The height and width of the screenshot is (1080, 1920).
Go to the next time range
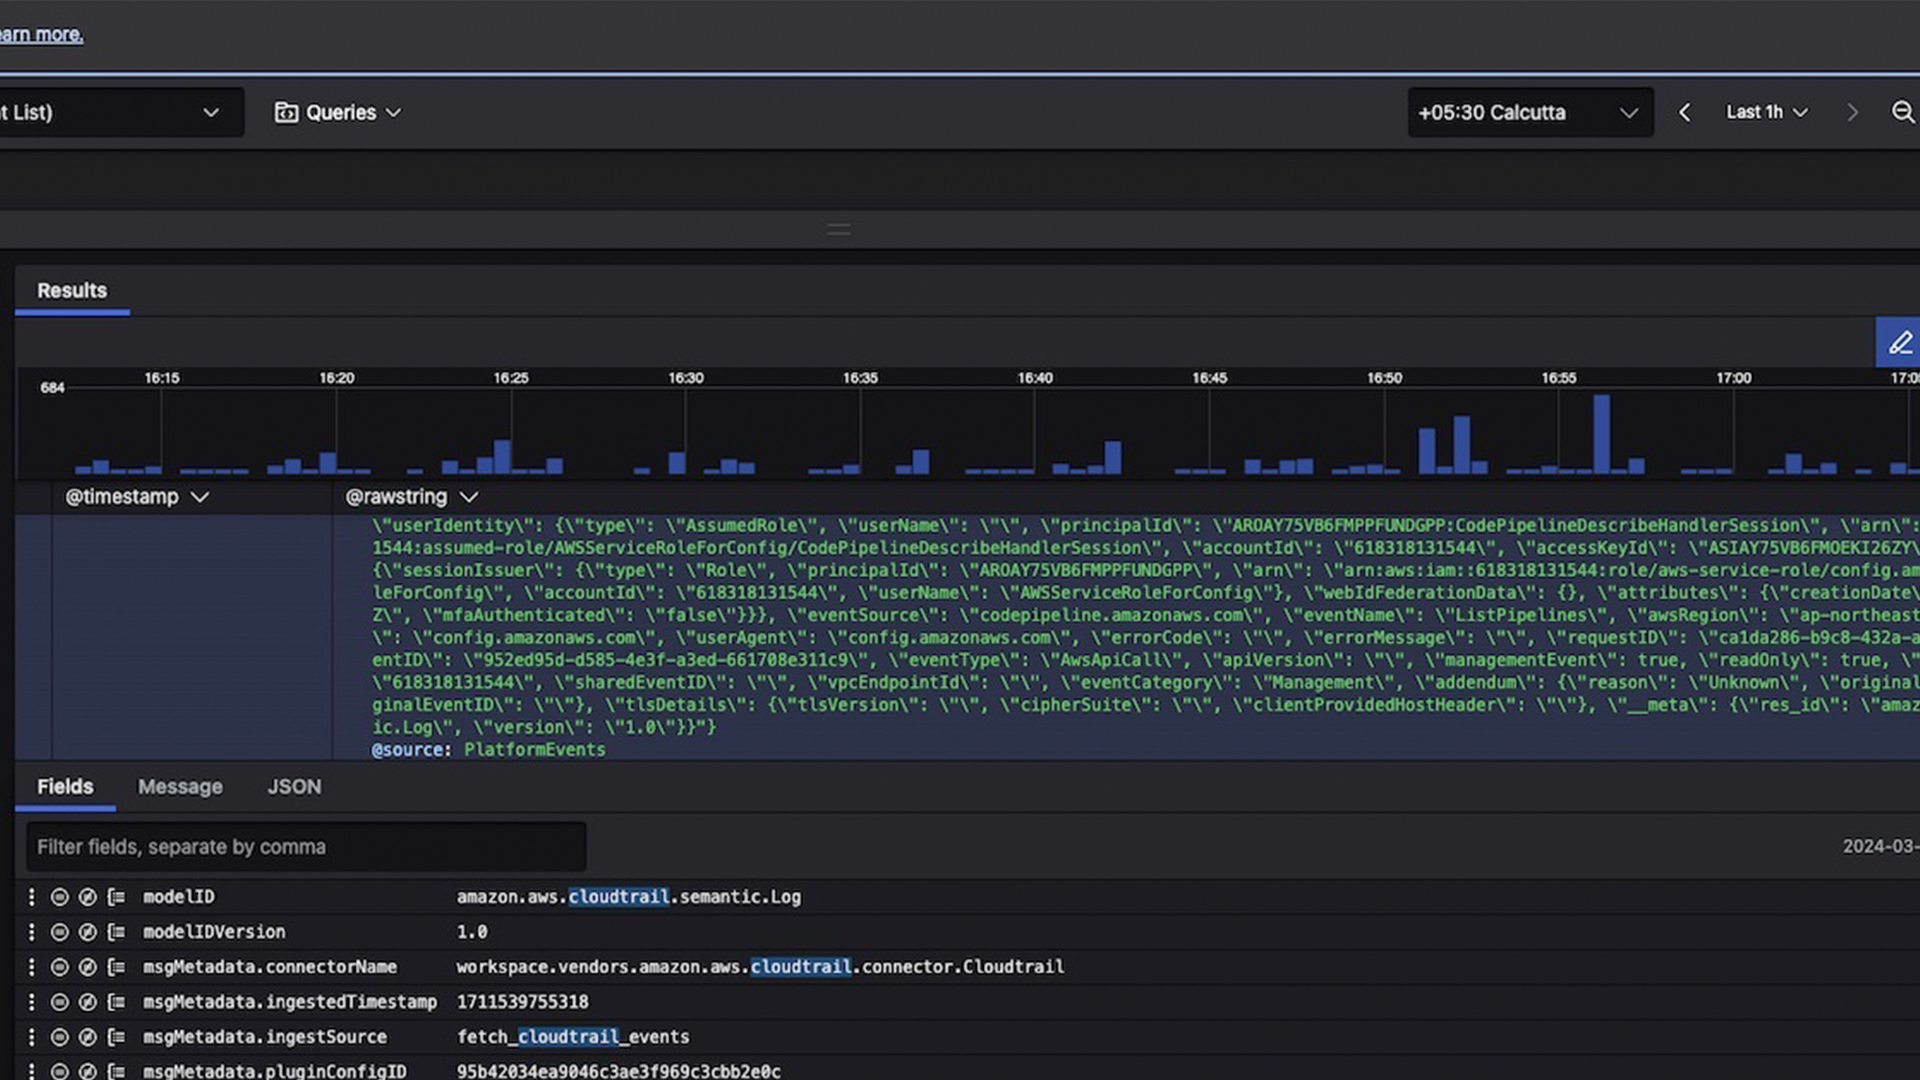[x=1852, y=113]
